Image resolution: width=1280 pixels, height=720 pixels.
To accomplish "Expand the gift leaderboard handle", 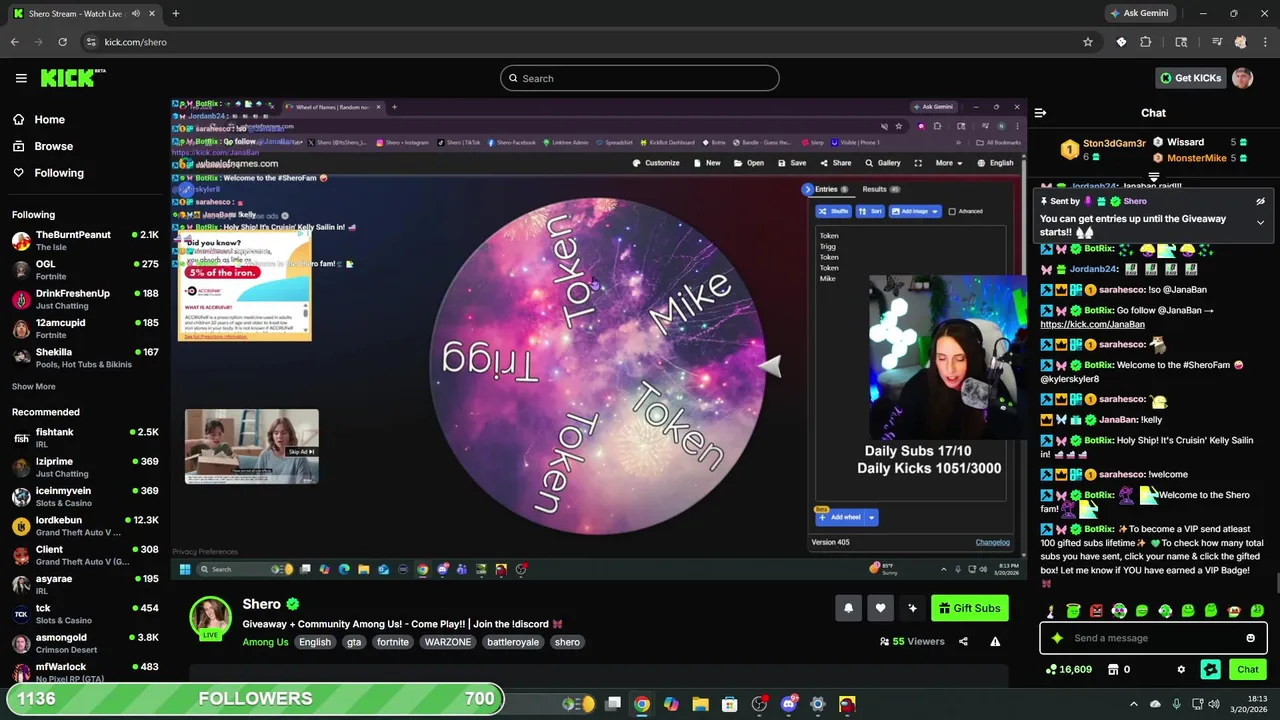I will tap(1154, 177).
